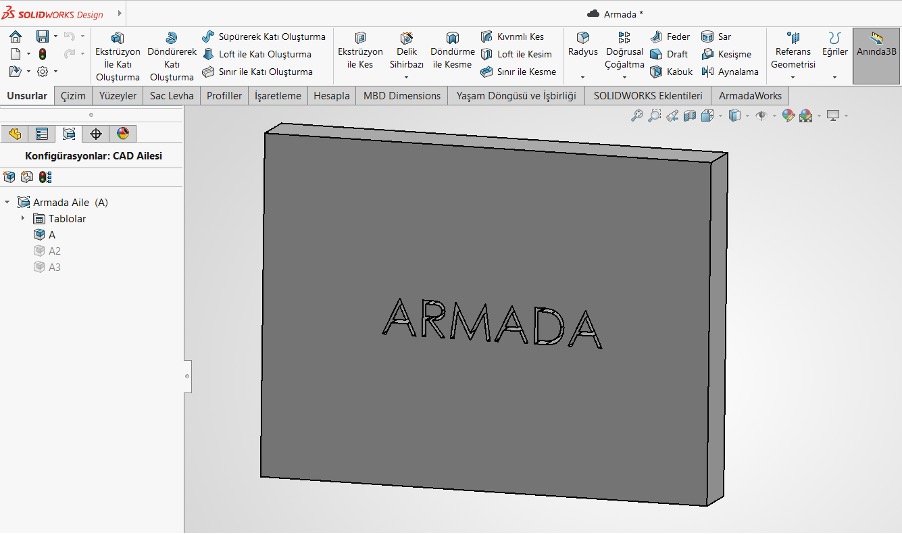This screenshot has height=534, width=902.
Task: Open the Edit Appearance color ball icon
Action: [x=788, y=116]
